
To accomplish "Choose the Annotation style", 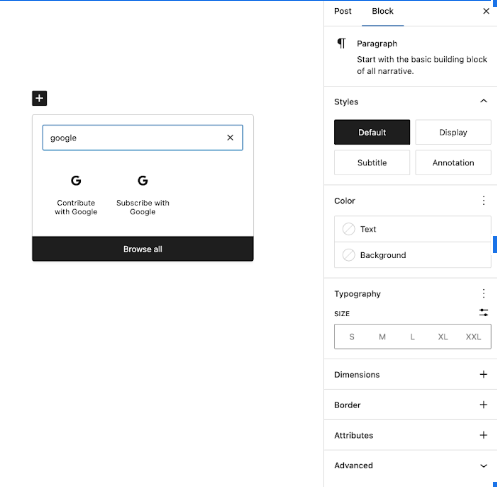I will pos(453,163).
